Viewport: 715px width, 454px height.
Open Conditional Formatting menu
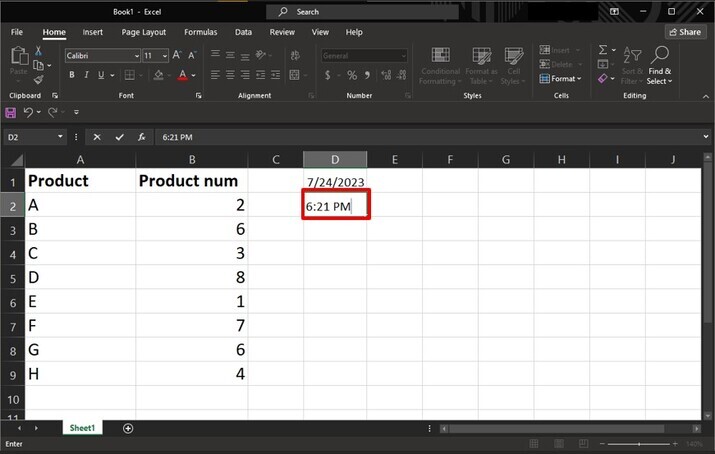click(440, 66)
